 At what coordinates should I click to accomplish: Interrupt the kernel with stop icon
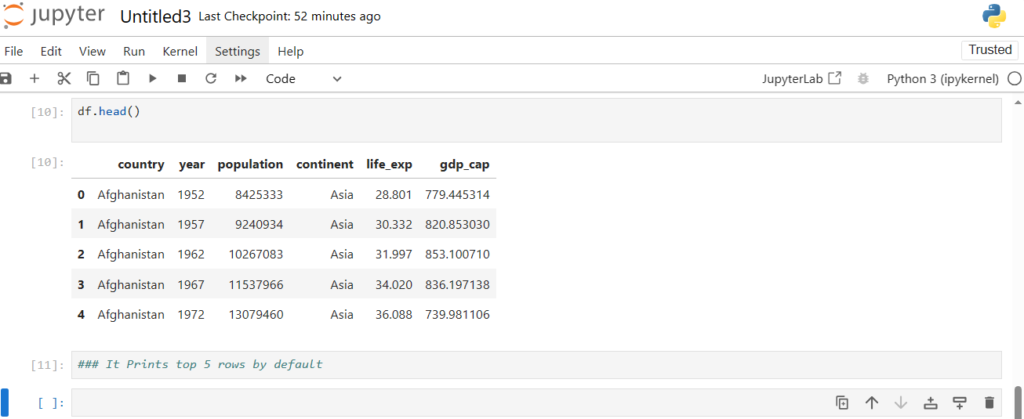pyautogui.click(x=181, y=78)
